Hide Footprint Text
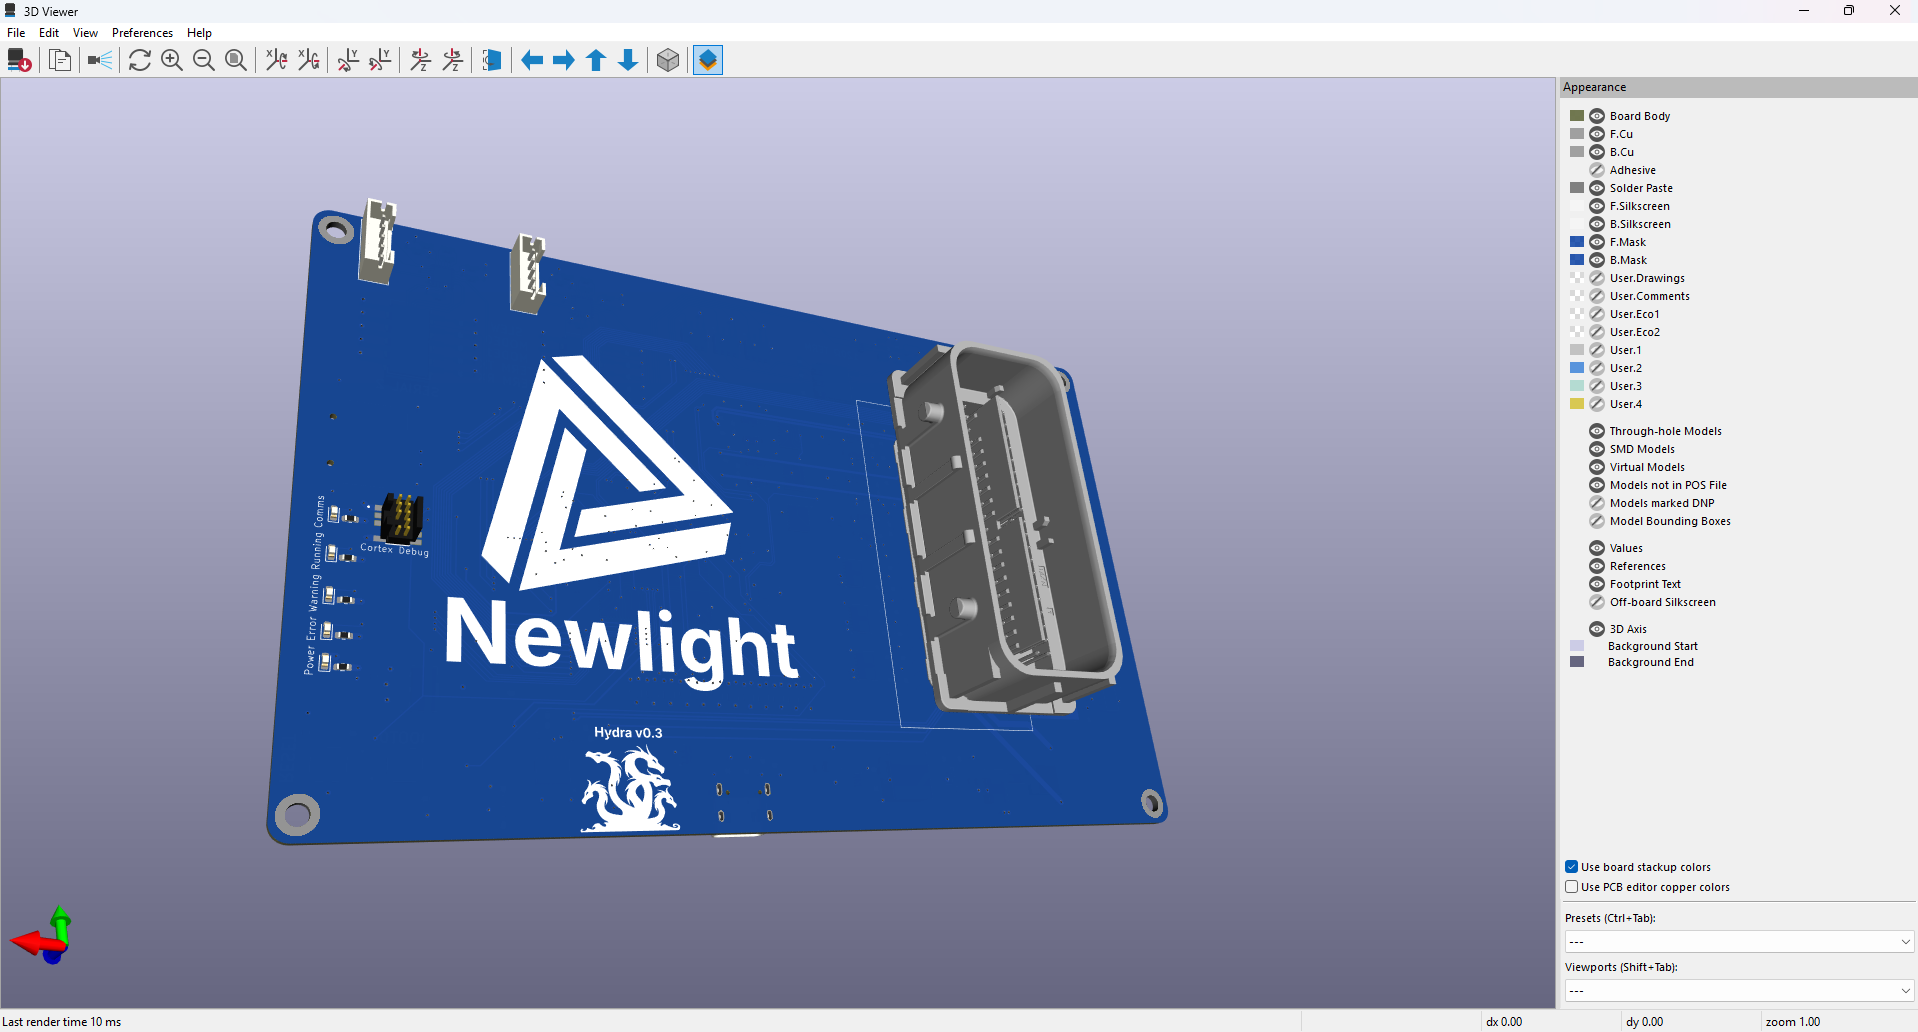The height and width of the screenshot is (1032, 1918). (1597, 584)
